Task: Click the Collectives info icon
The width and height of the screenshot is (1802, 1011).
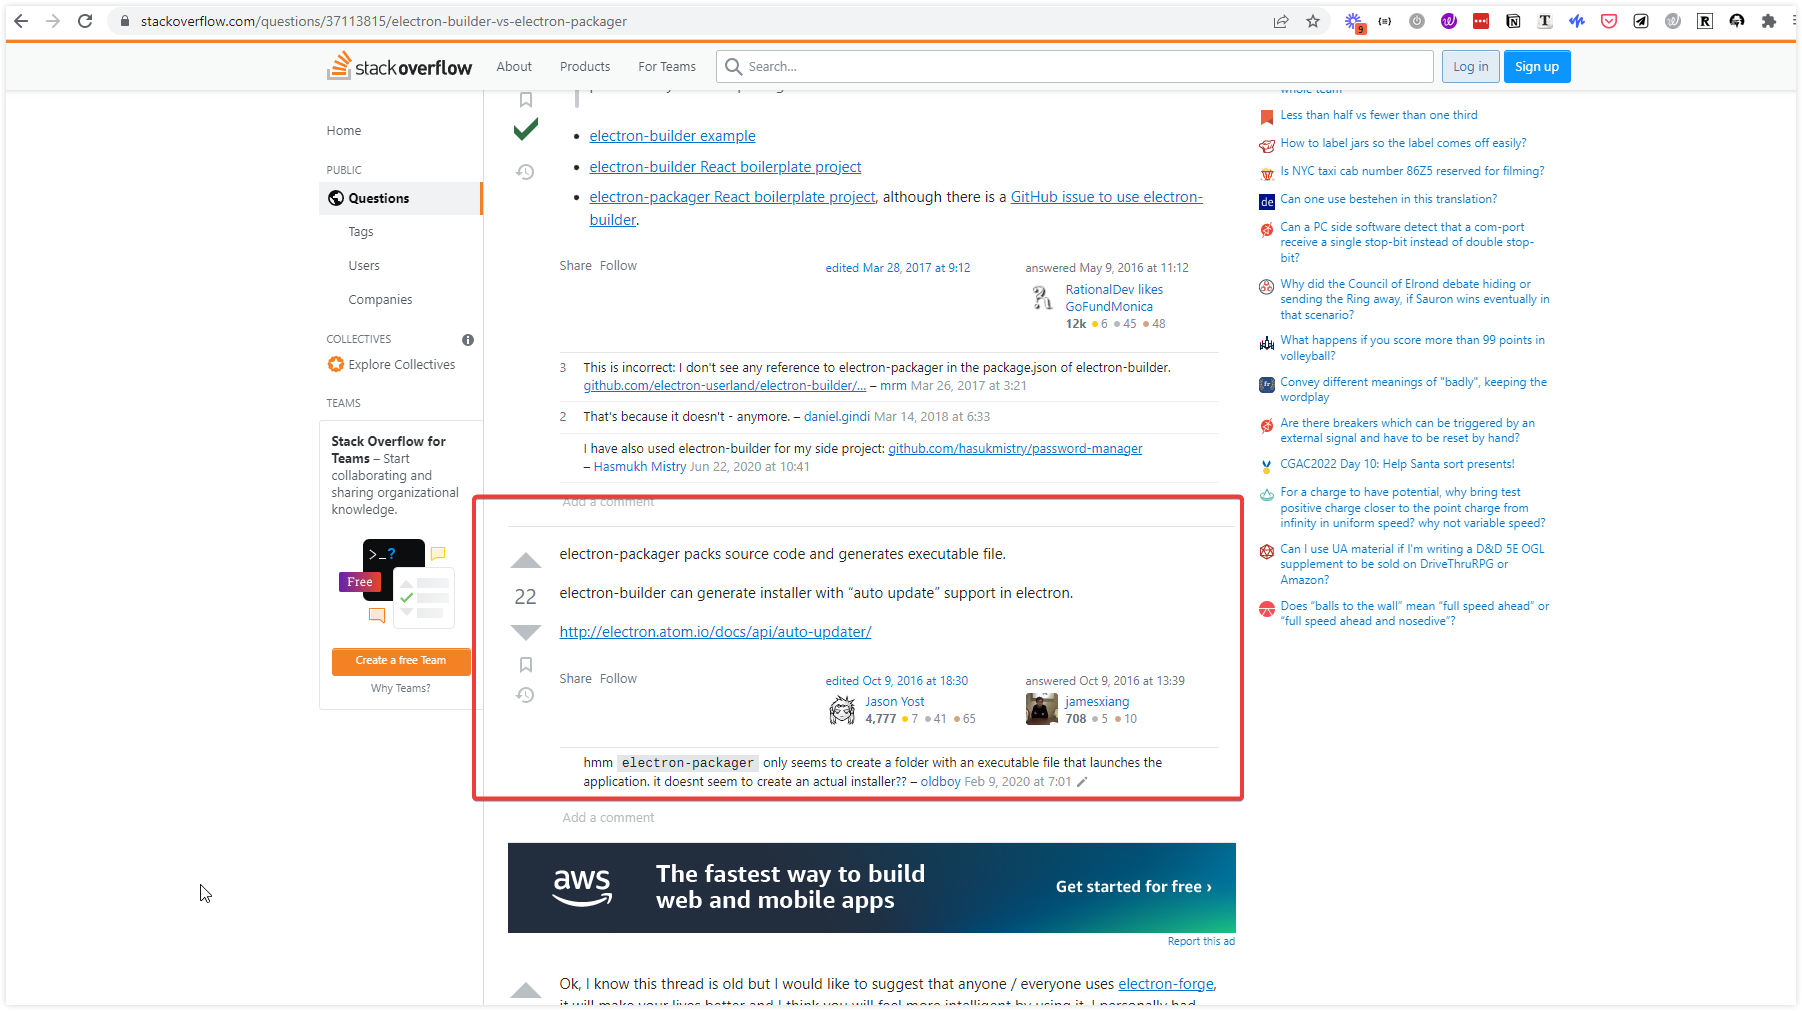Action: (468, 340)
